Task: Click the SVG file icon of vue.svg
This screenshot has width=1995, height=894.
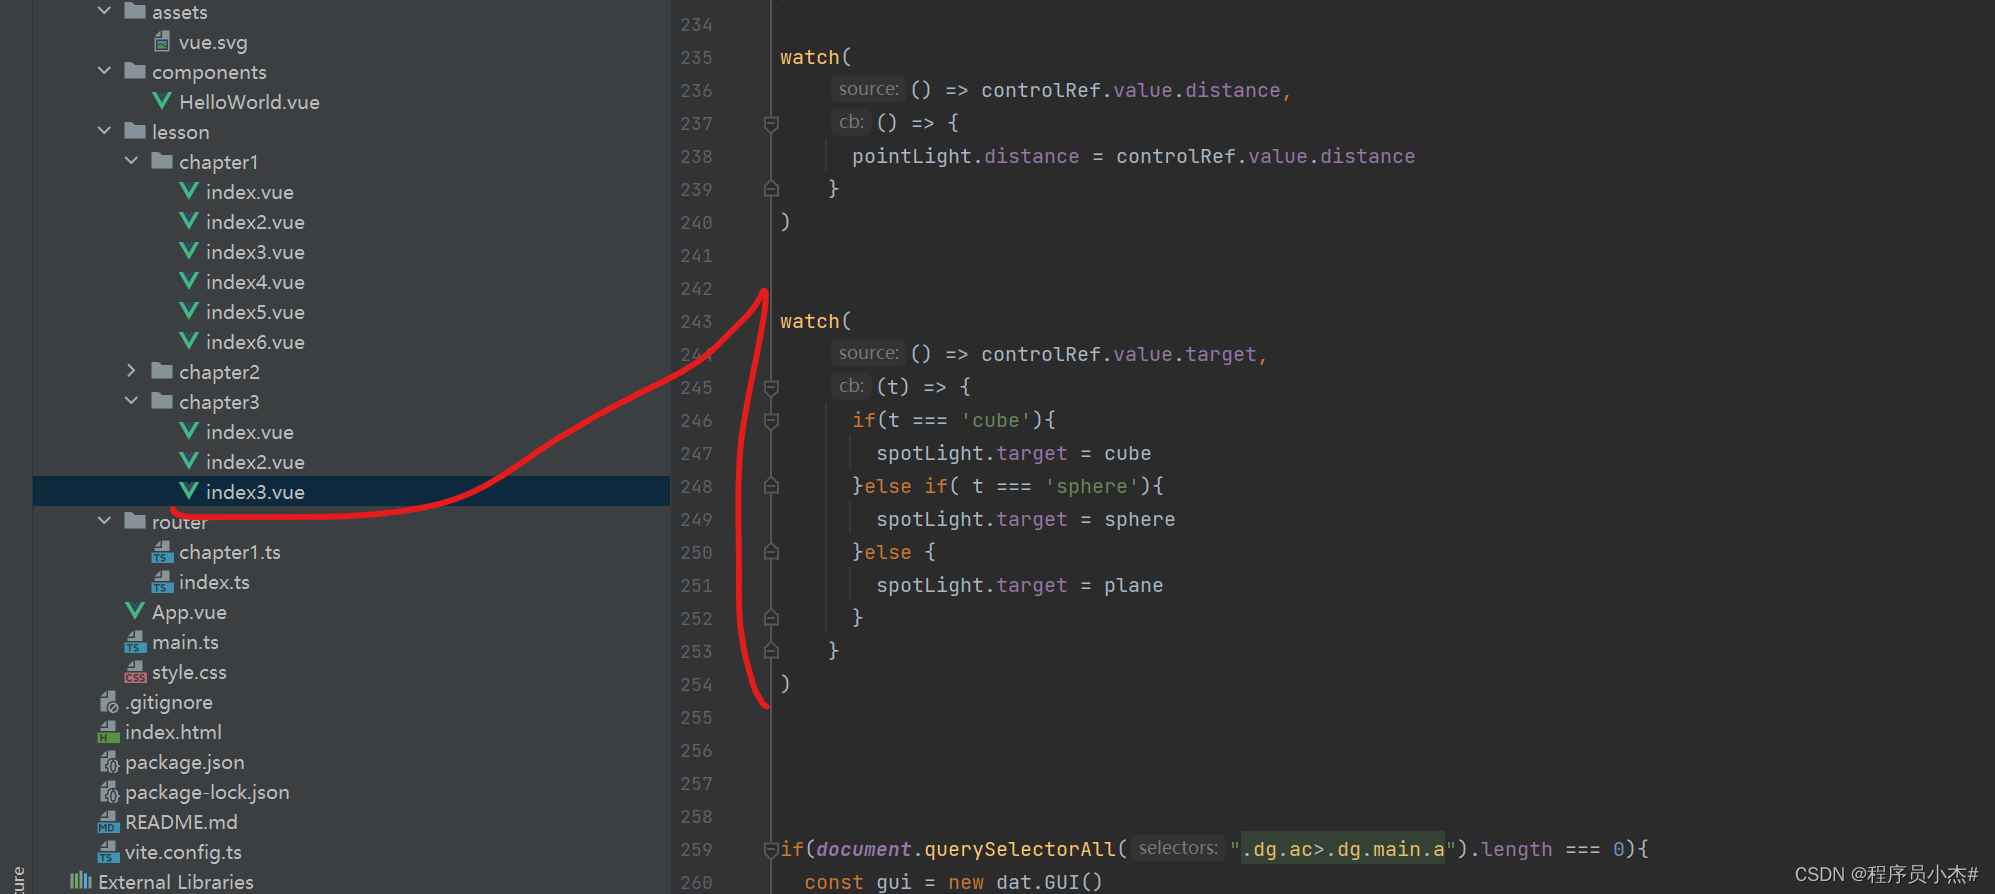Action: [x=162, y=42]
